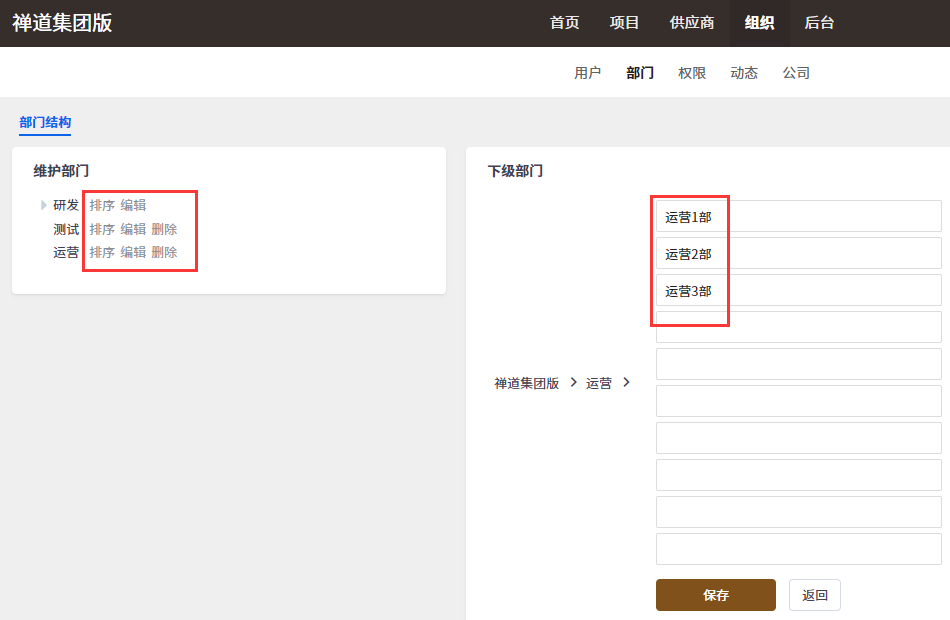This screenshot has height=620, width=950.
Task: Click the 运营1部 input field
Action: pyautogui.click(x=799, y=216)
